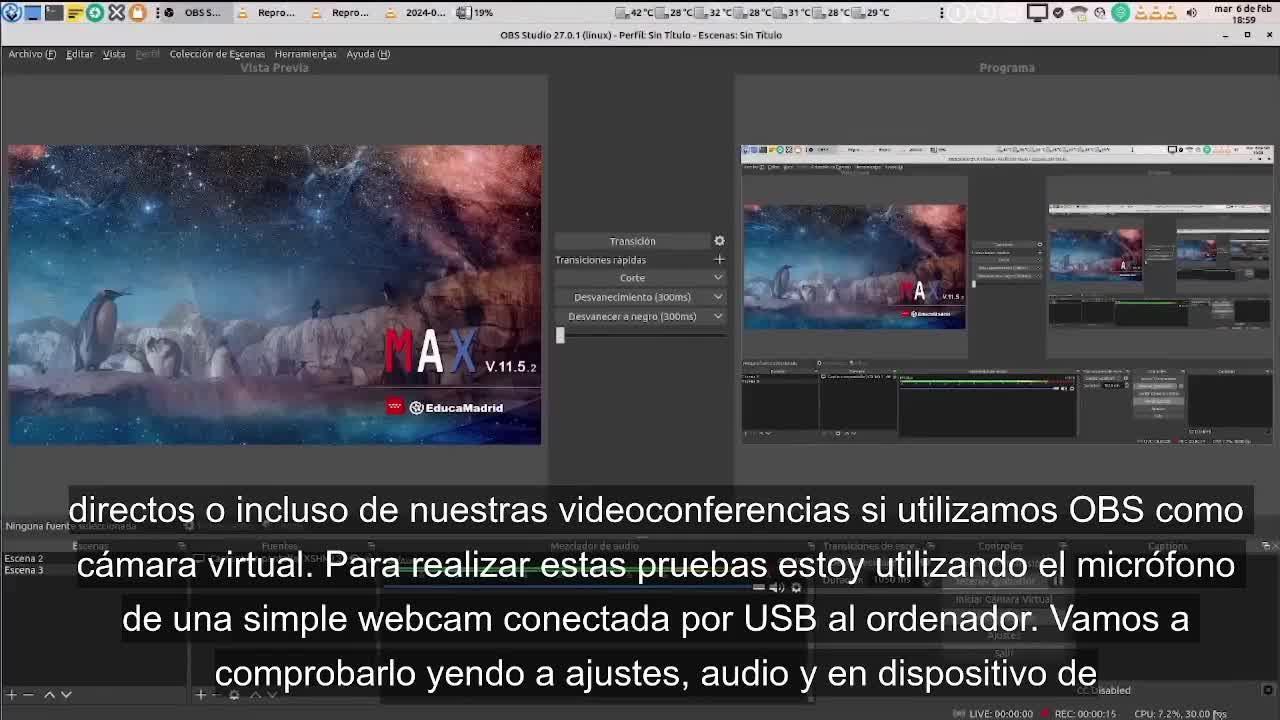The image size is (1280, 720).
Task: Open volume speaker tray icon
Action: [1191, 13]
